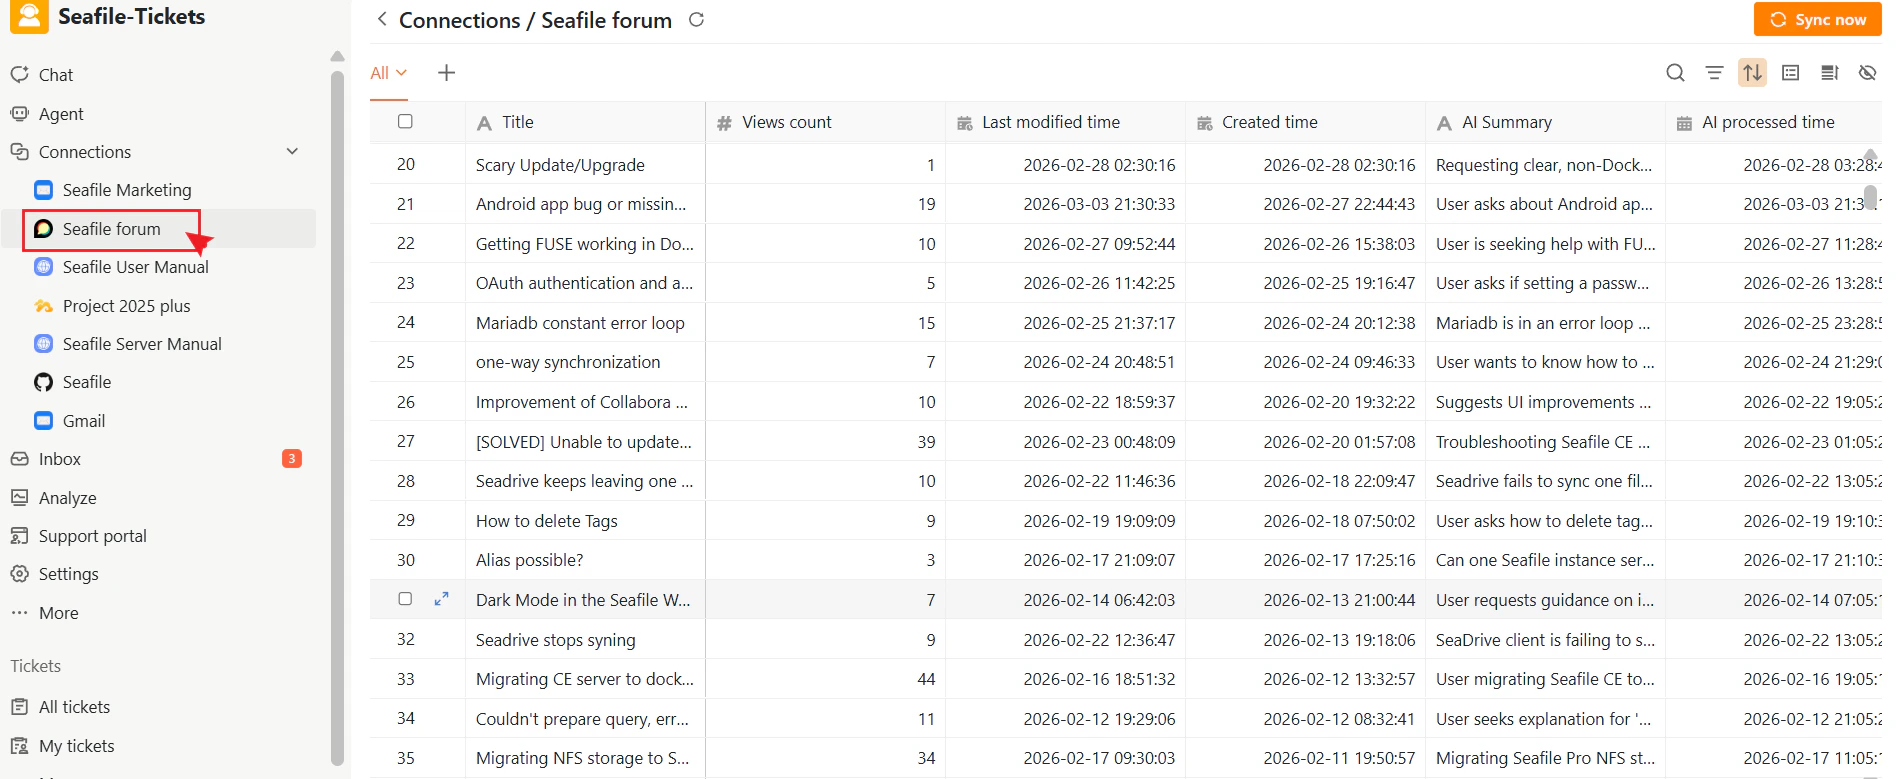This screenshot has width=1898, height=779.
Task: Show All tickets
Action: click(74, 707)
